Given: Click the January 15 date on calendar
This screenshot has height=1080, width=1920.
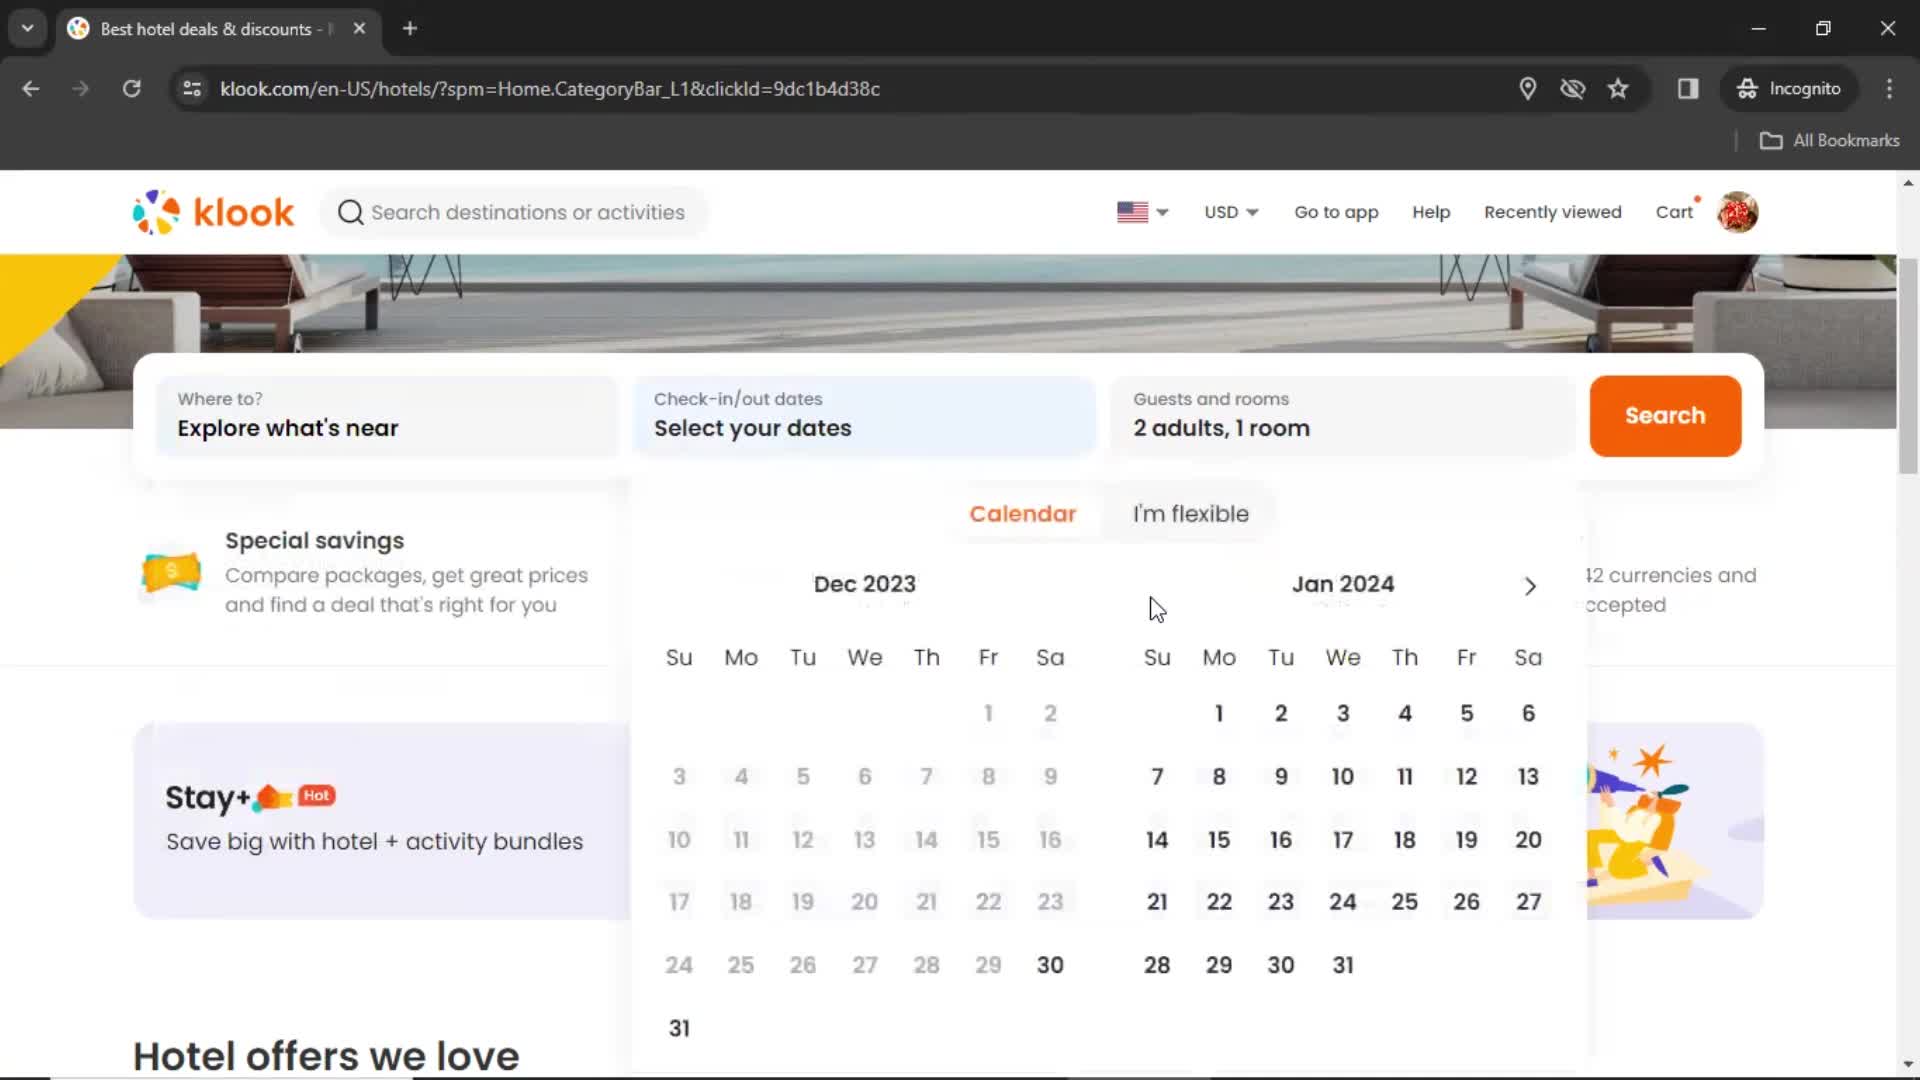Looking at the screenshot, I should tap(1218, 839).
